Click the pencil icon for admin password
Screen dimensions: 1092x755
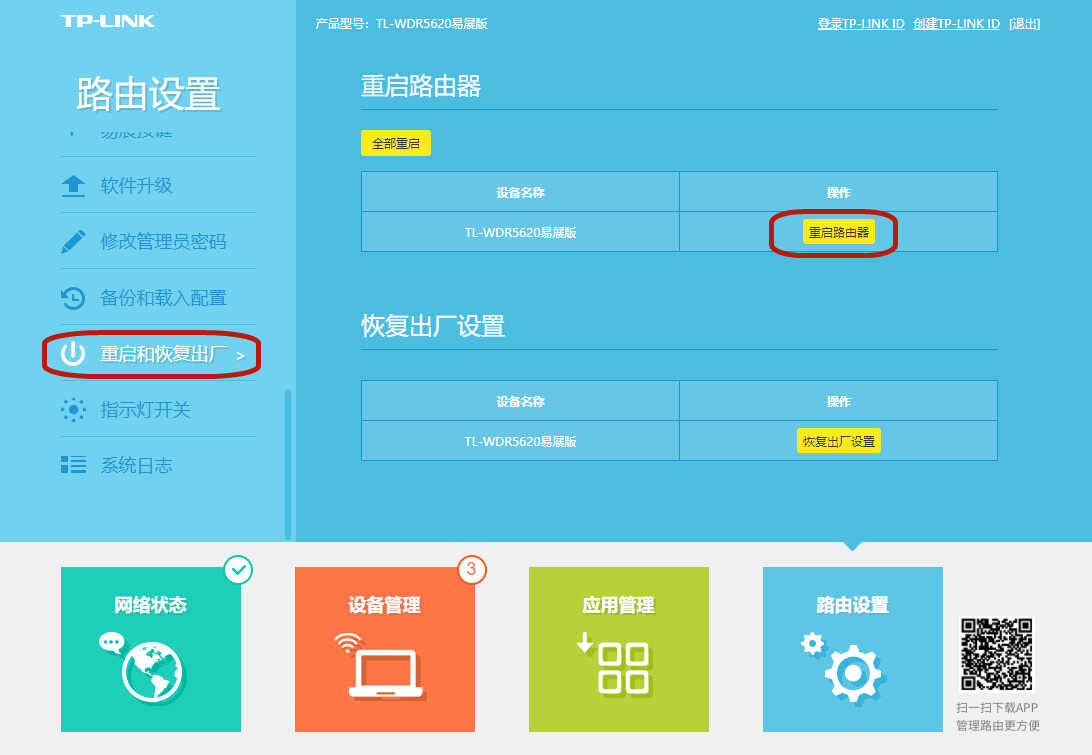(x=73, y=242)
